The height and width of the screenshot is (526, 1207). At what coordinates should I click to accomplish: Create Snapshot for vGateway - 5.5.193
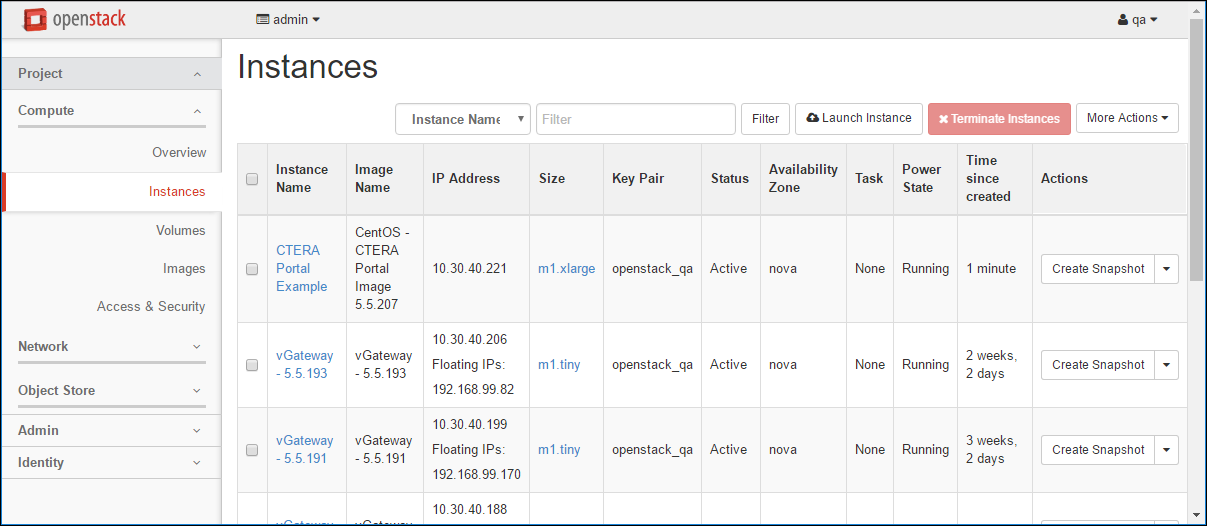tap(1098, 365)
